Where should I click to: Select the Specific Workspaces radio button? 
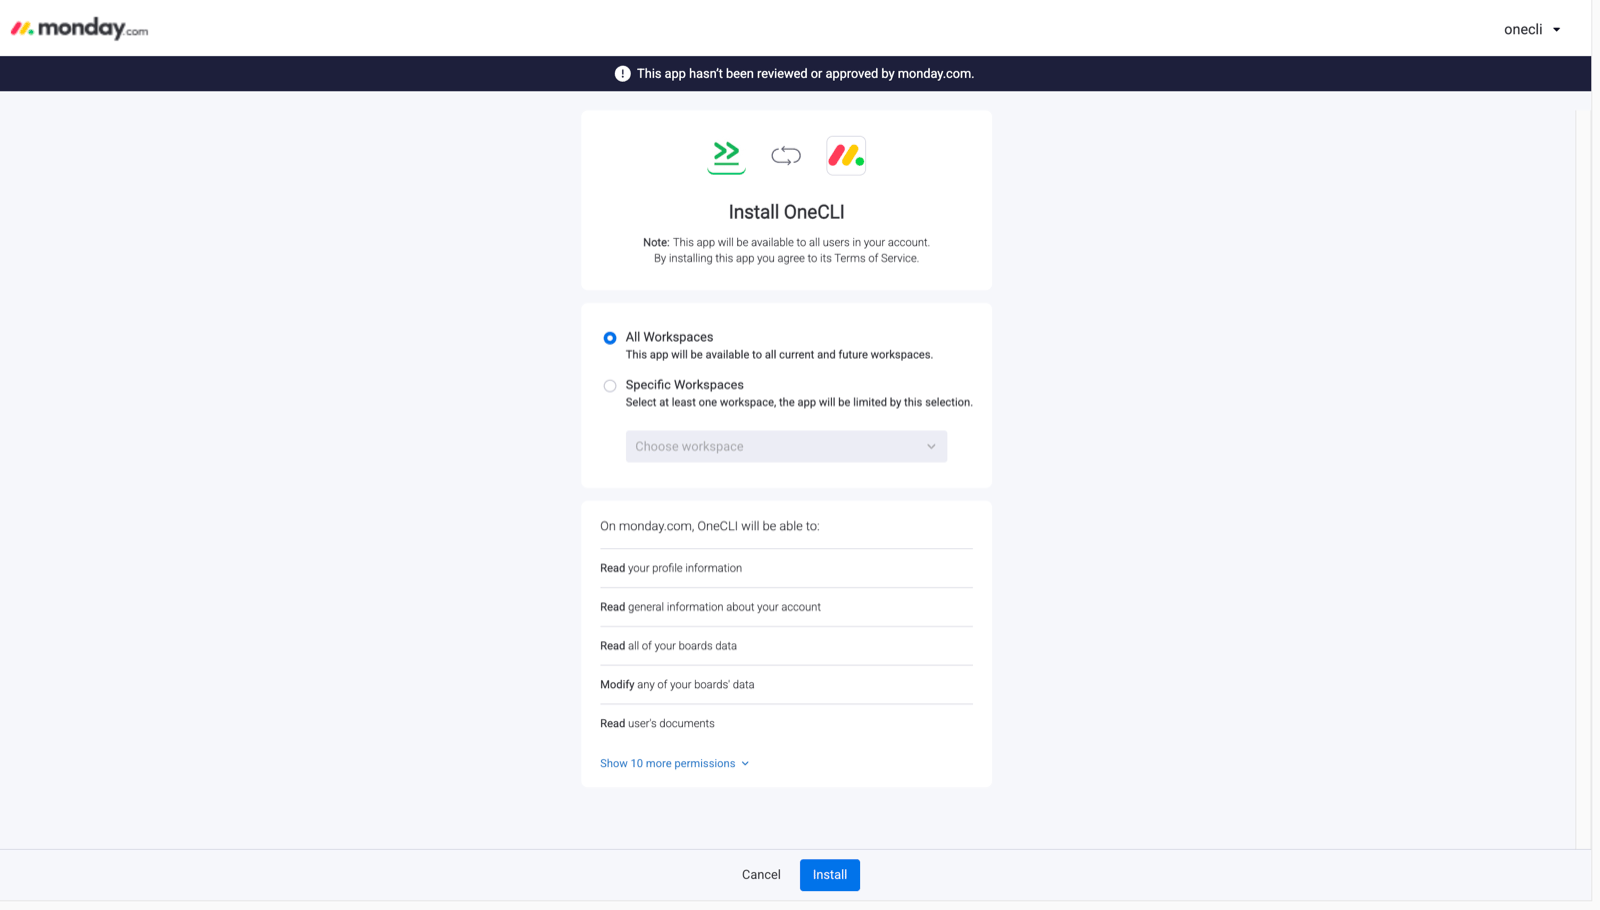[x=610, y=386]
